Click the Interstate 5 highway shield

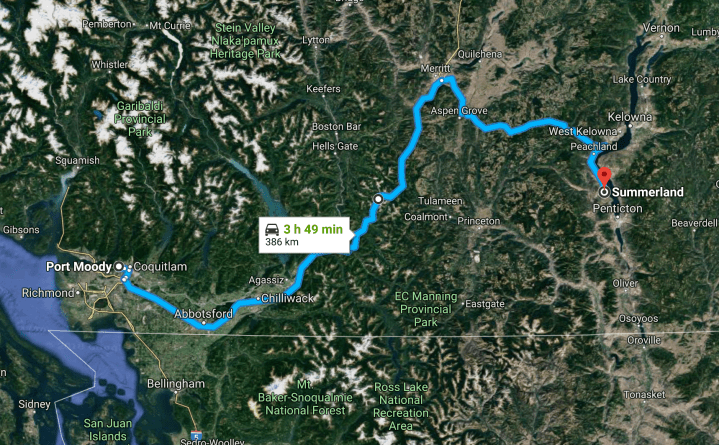(x=196, y=434)
